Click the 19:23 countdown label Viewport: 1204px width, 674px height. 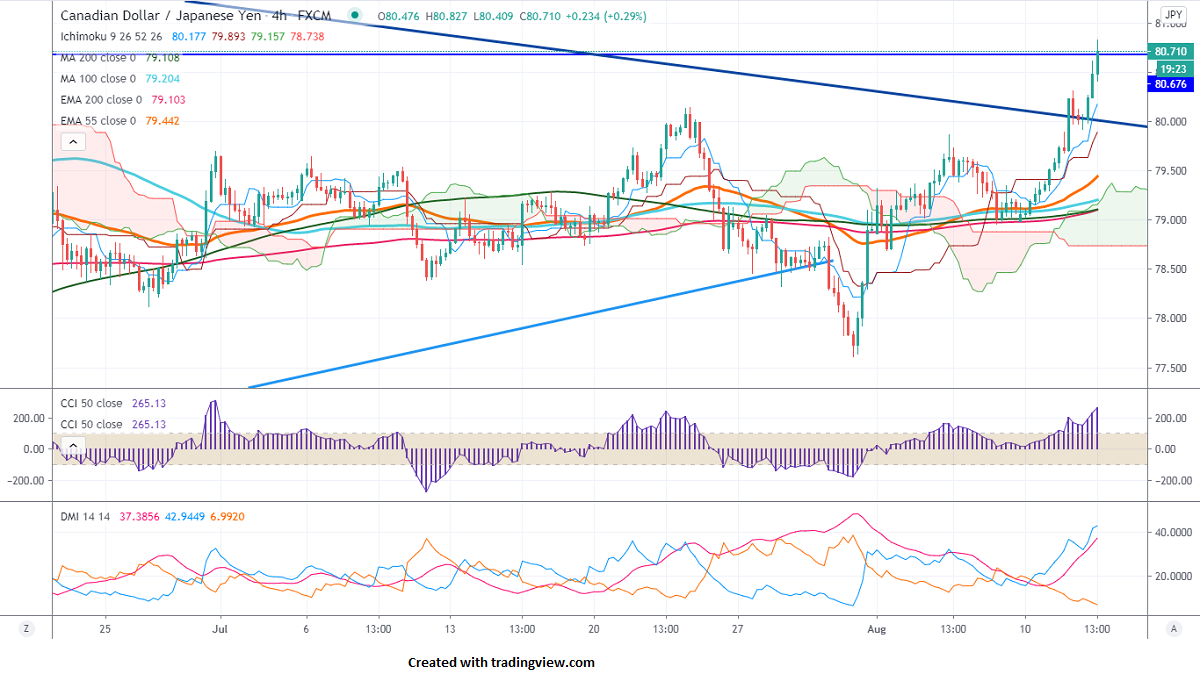coord(1172,69)
